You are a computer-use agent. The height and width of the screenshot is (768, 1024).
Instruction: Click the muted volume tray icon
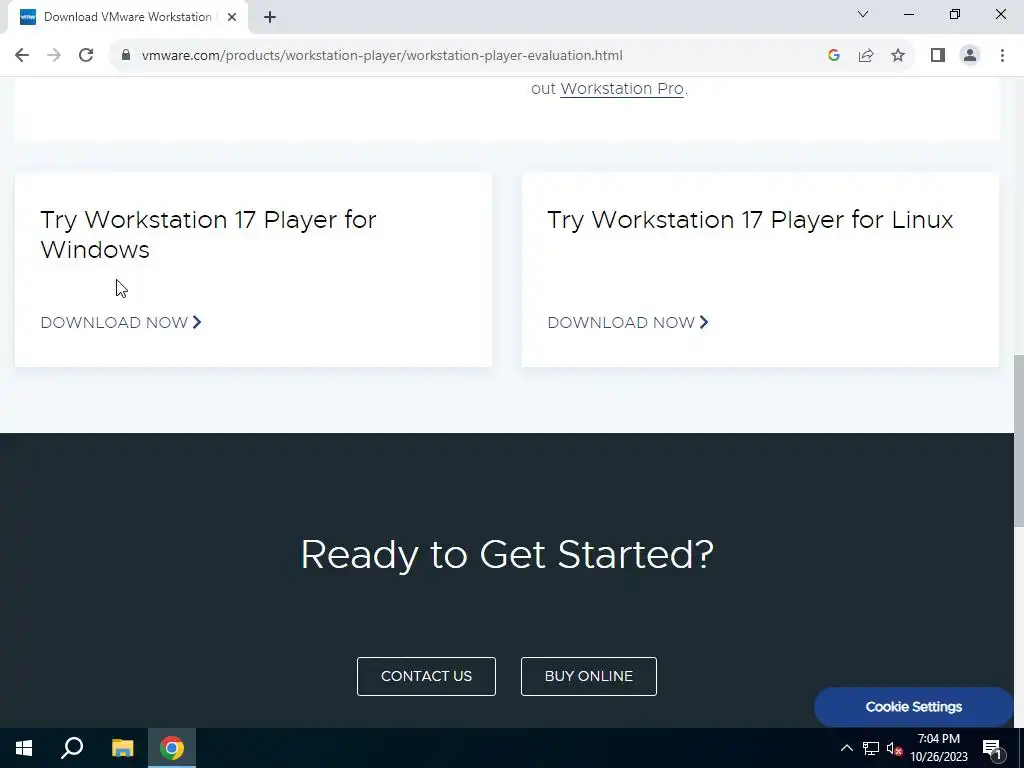(x=894, y=748)
